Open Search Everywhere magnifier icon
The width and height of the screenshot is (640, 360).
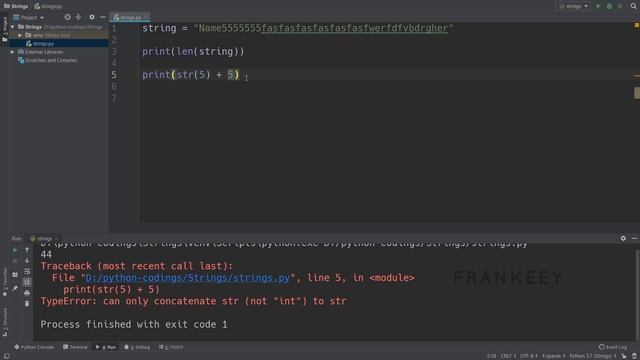(633, 6)
